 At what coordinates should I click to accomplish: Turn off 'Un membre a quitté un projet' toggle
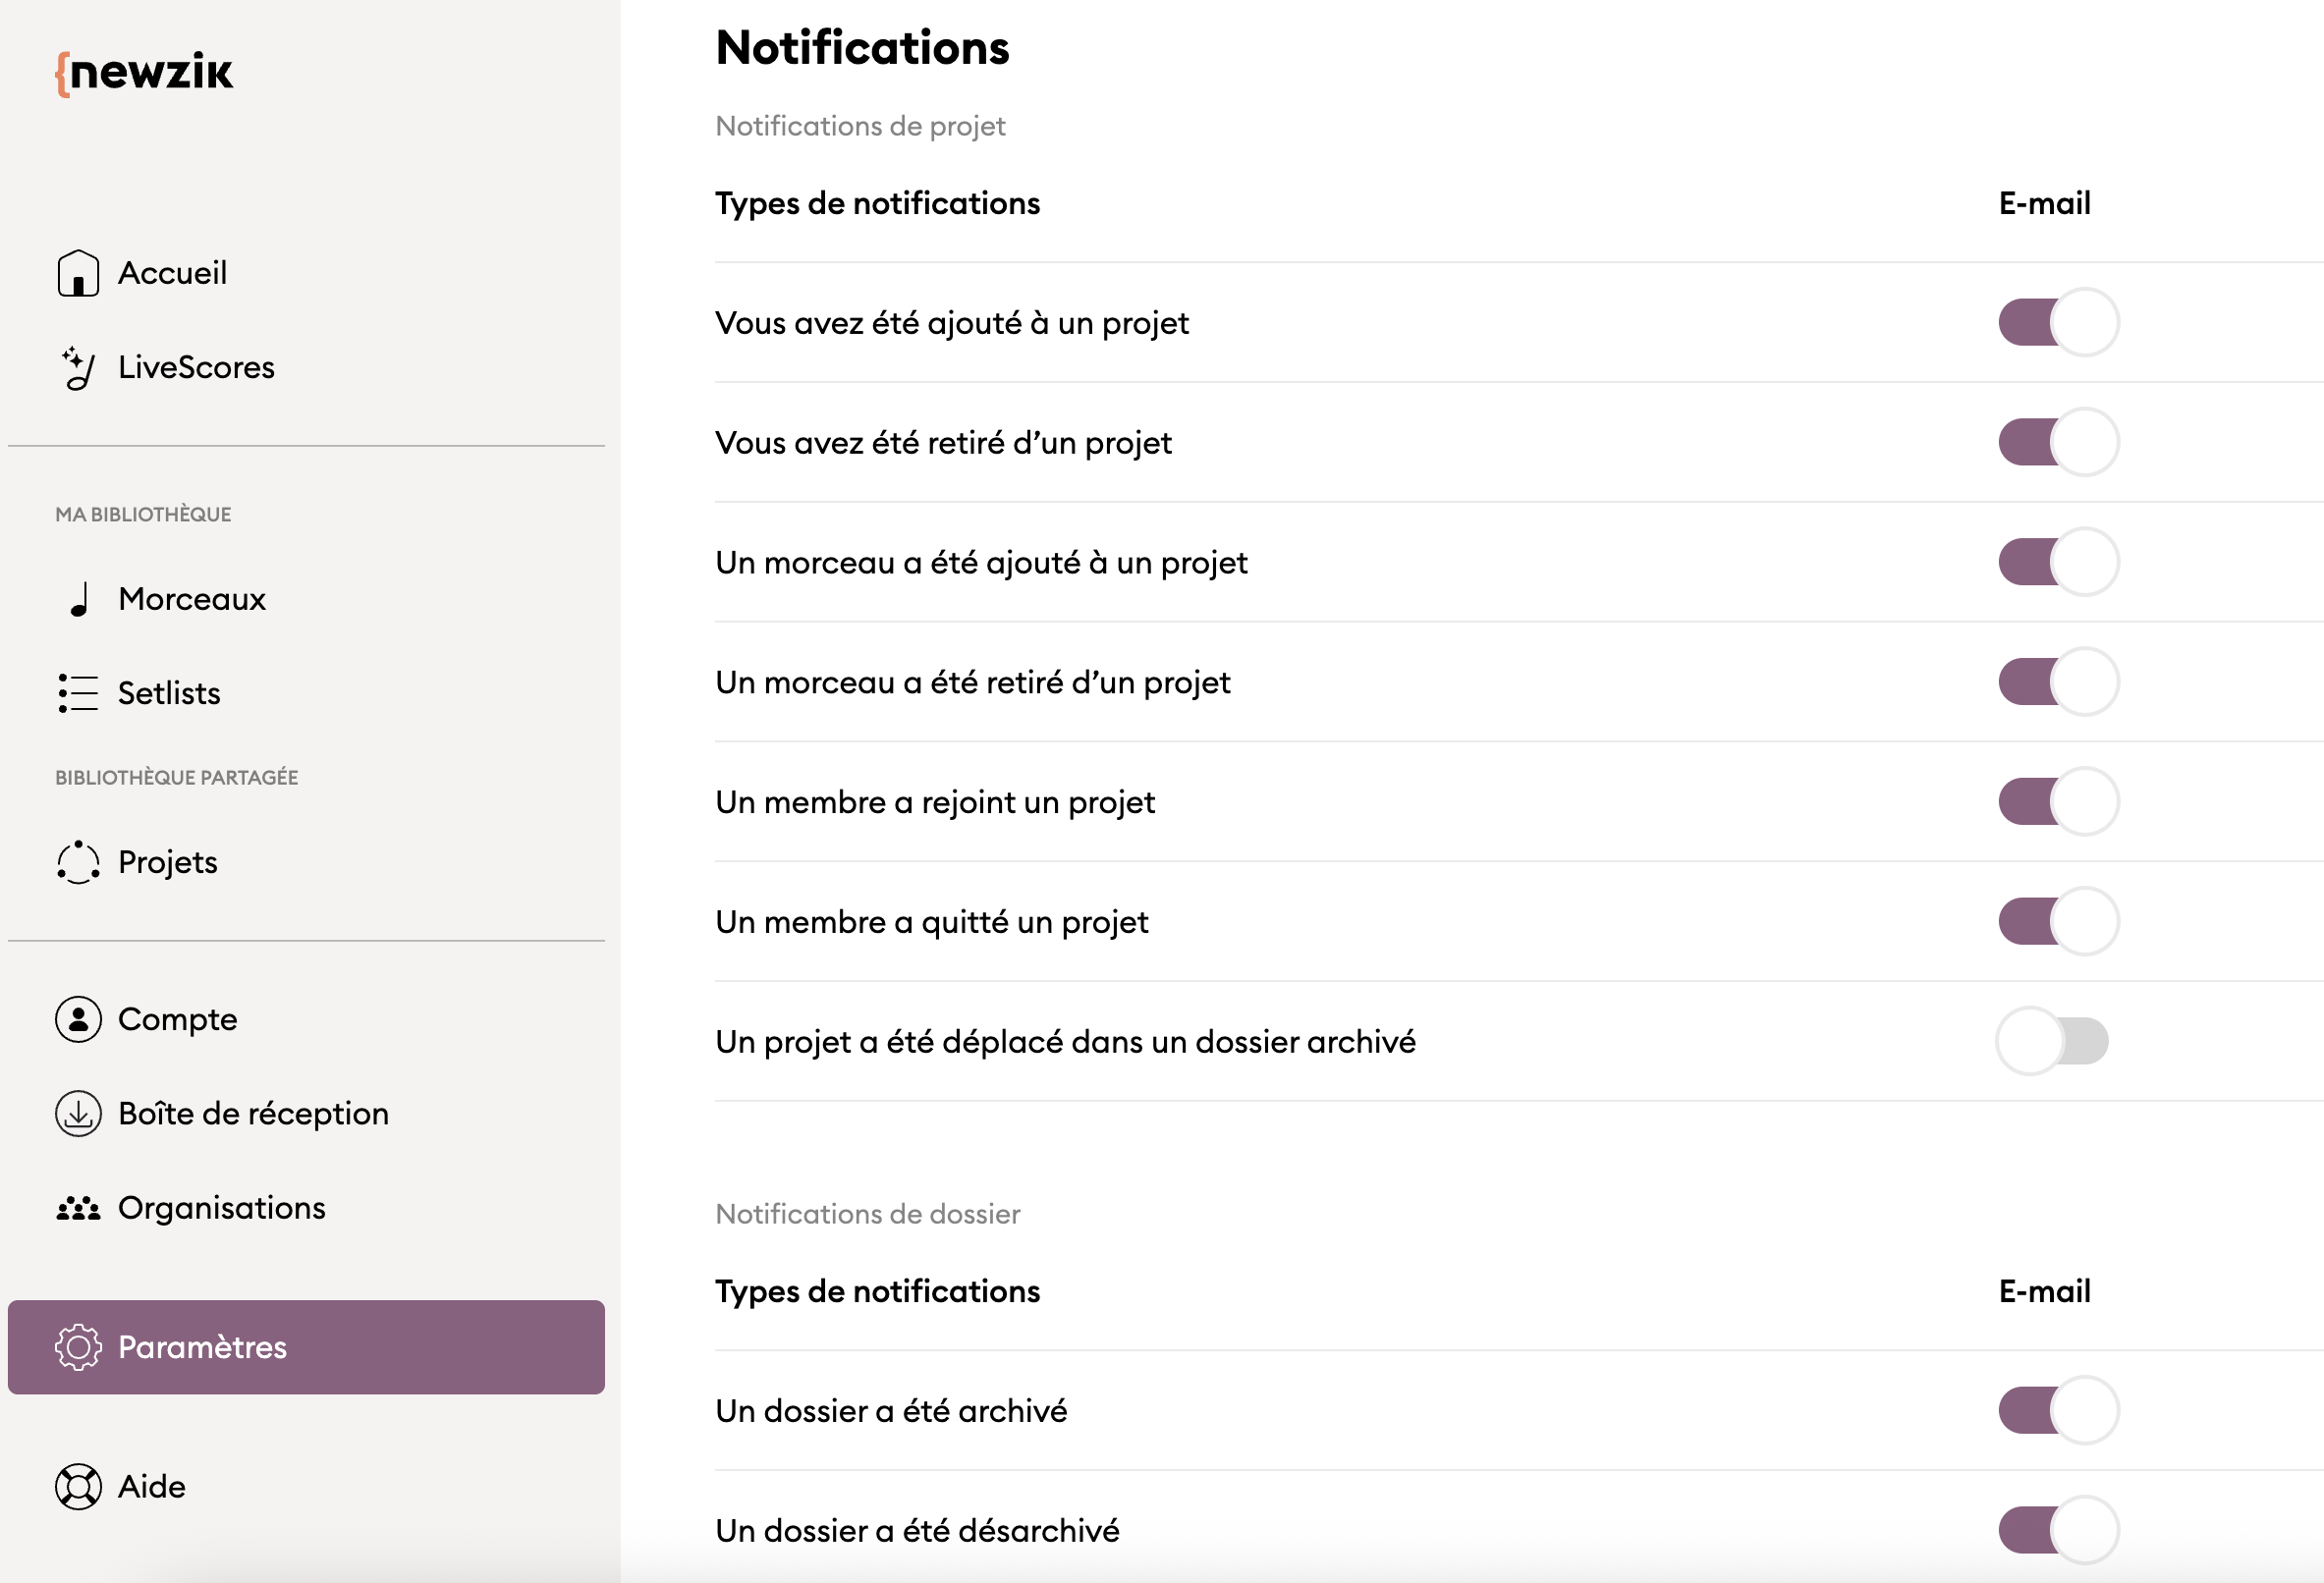[2057, 921]
